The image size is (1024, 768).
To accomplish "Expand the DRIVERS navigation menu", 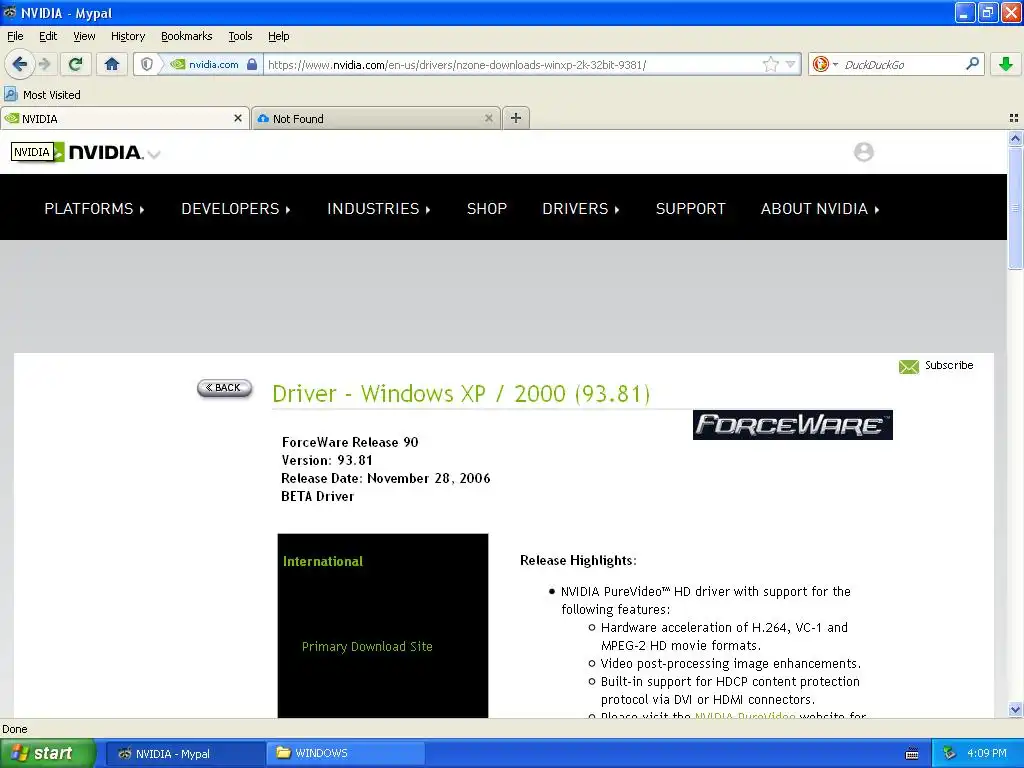I will (581, 208).
